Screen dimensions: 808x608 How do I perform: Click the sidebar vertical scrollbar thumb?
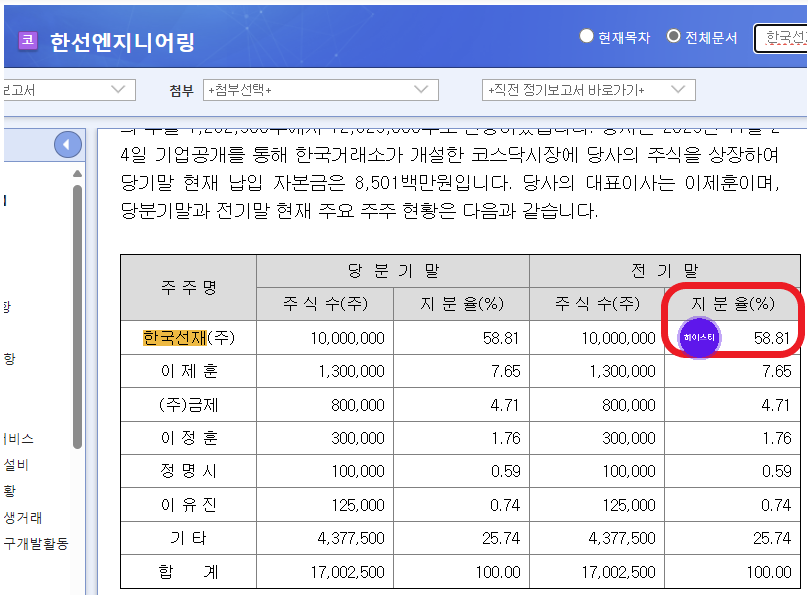[x=77, y=317]
